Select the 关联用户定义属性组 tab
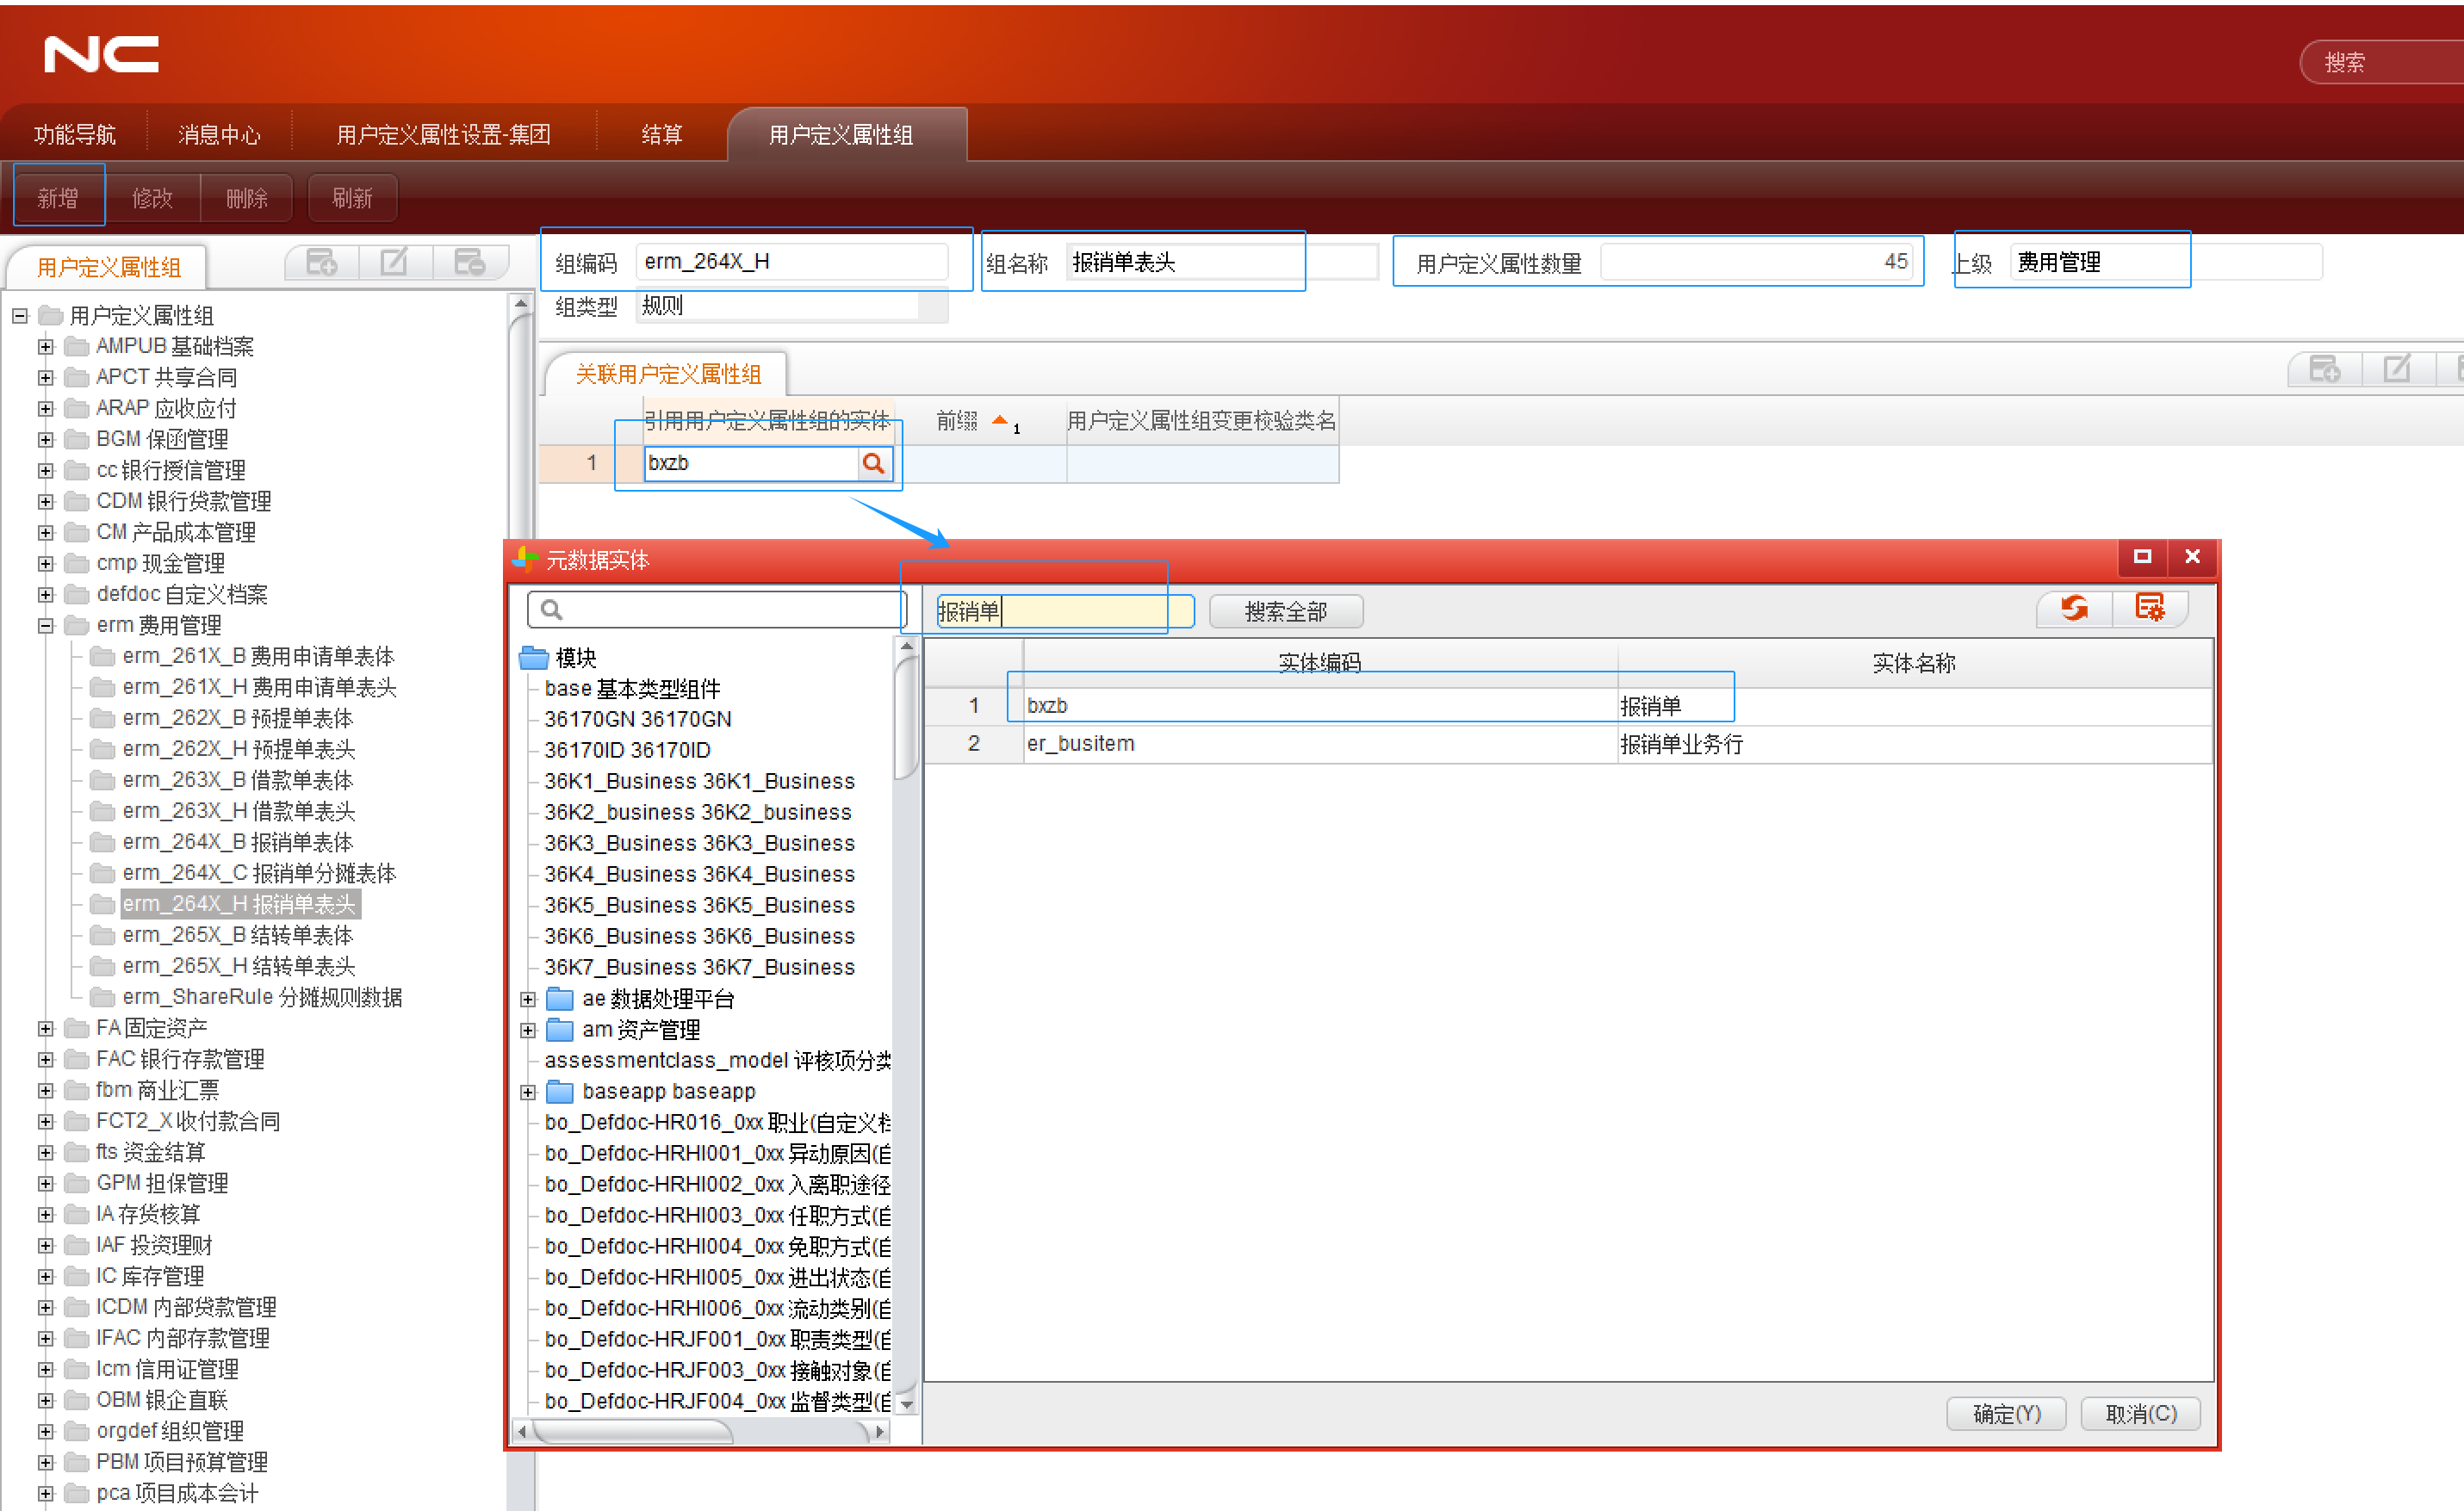This screenshot has width=2464, height=1511. [668, 373]
